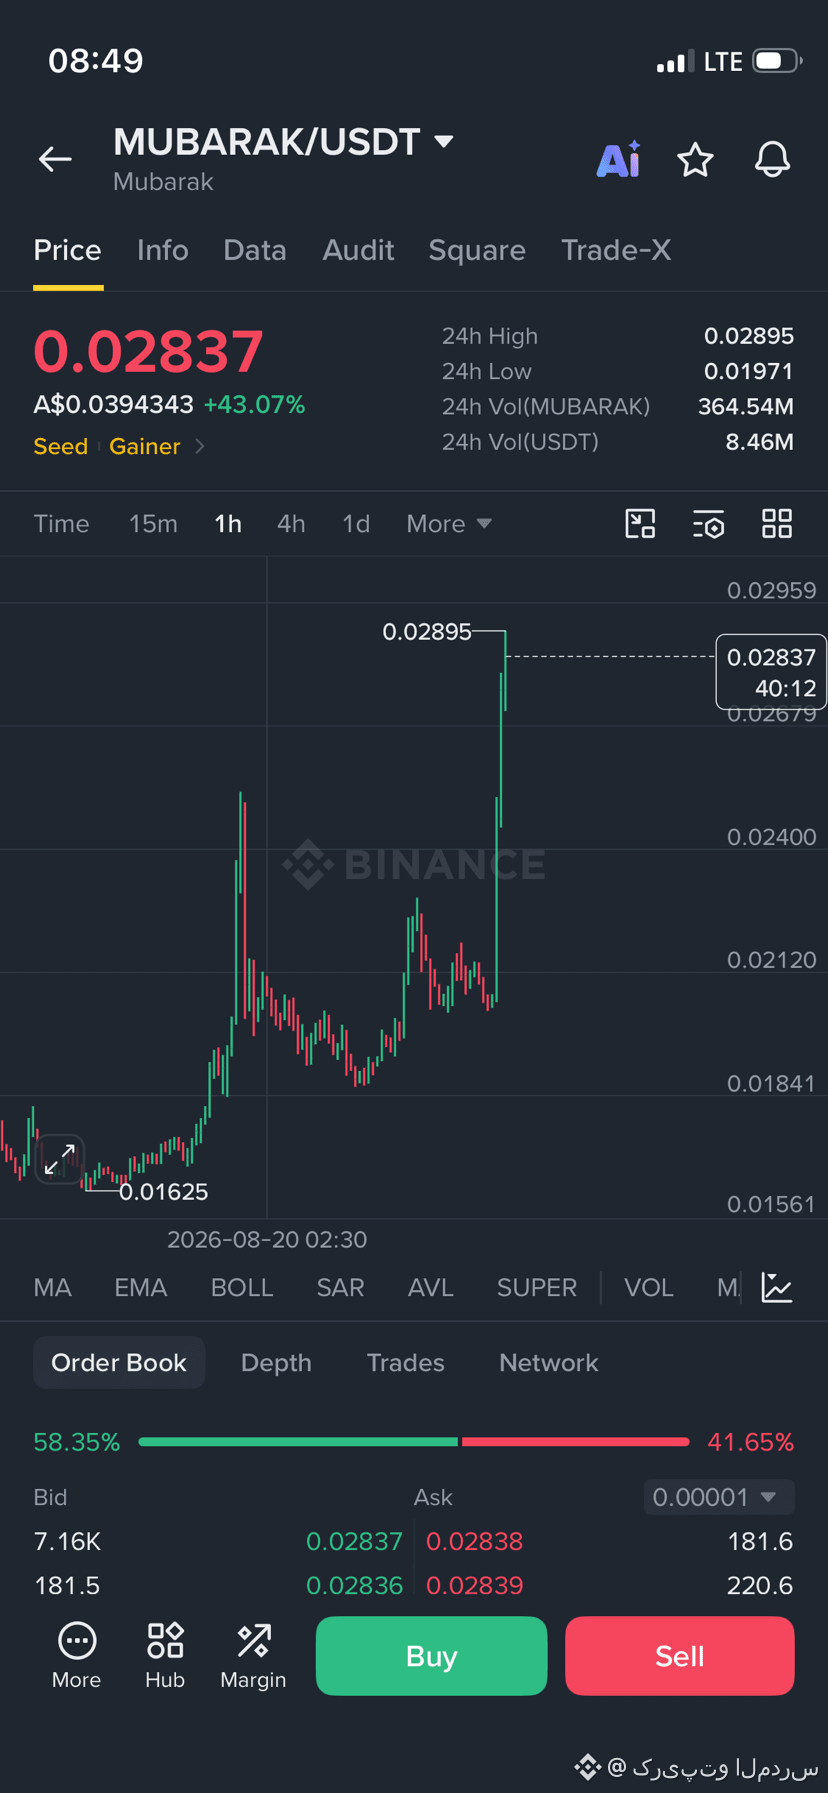Select the 1h interval

(228, 524)
